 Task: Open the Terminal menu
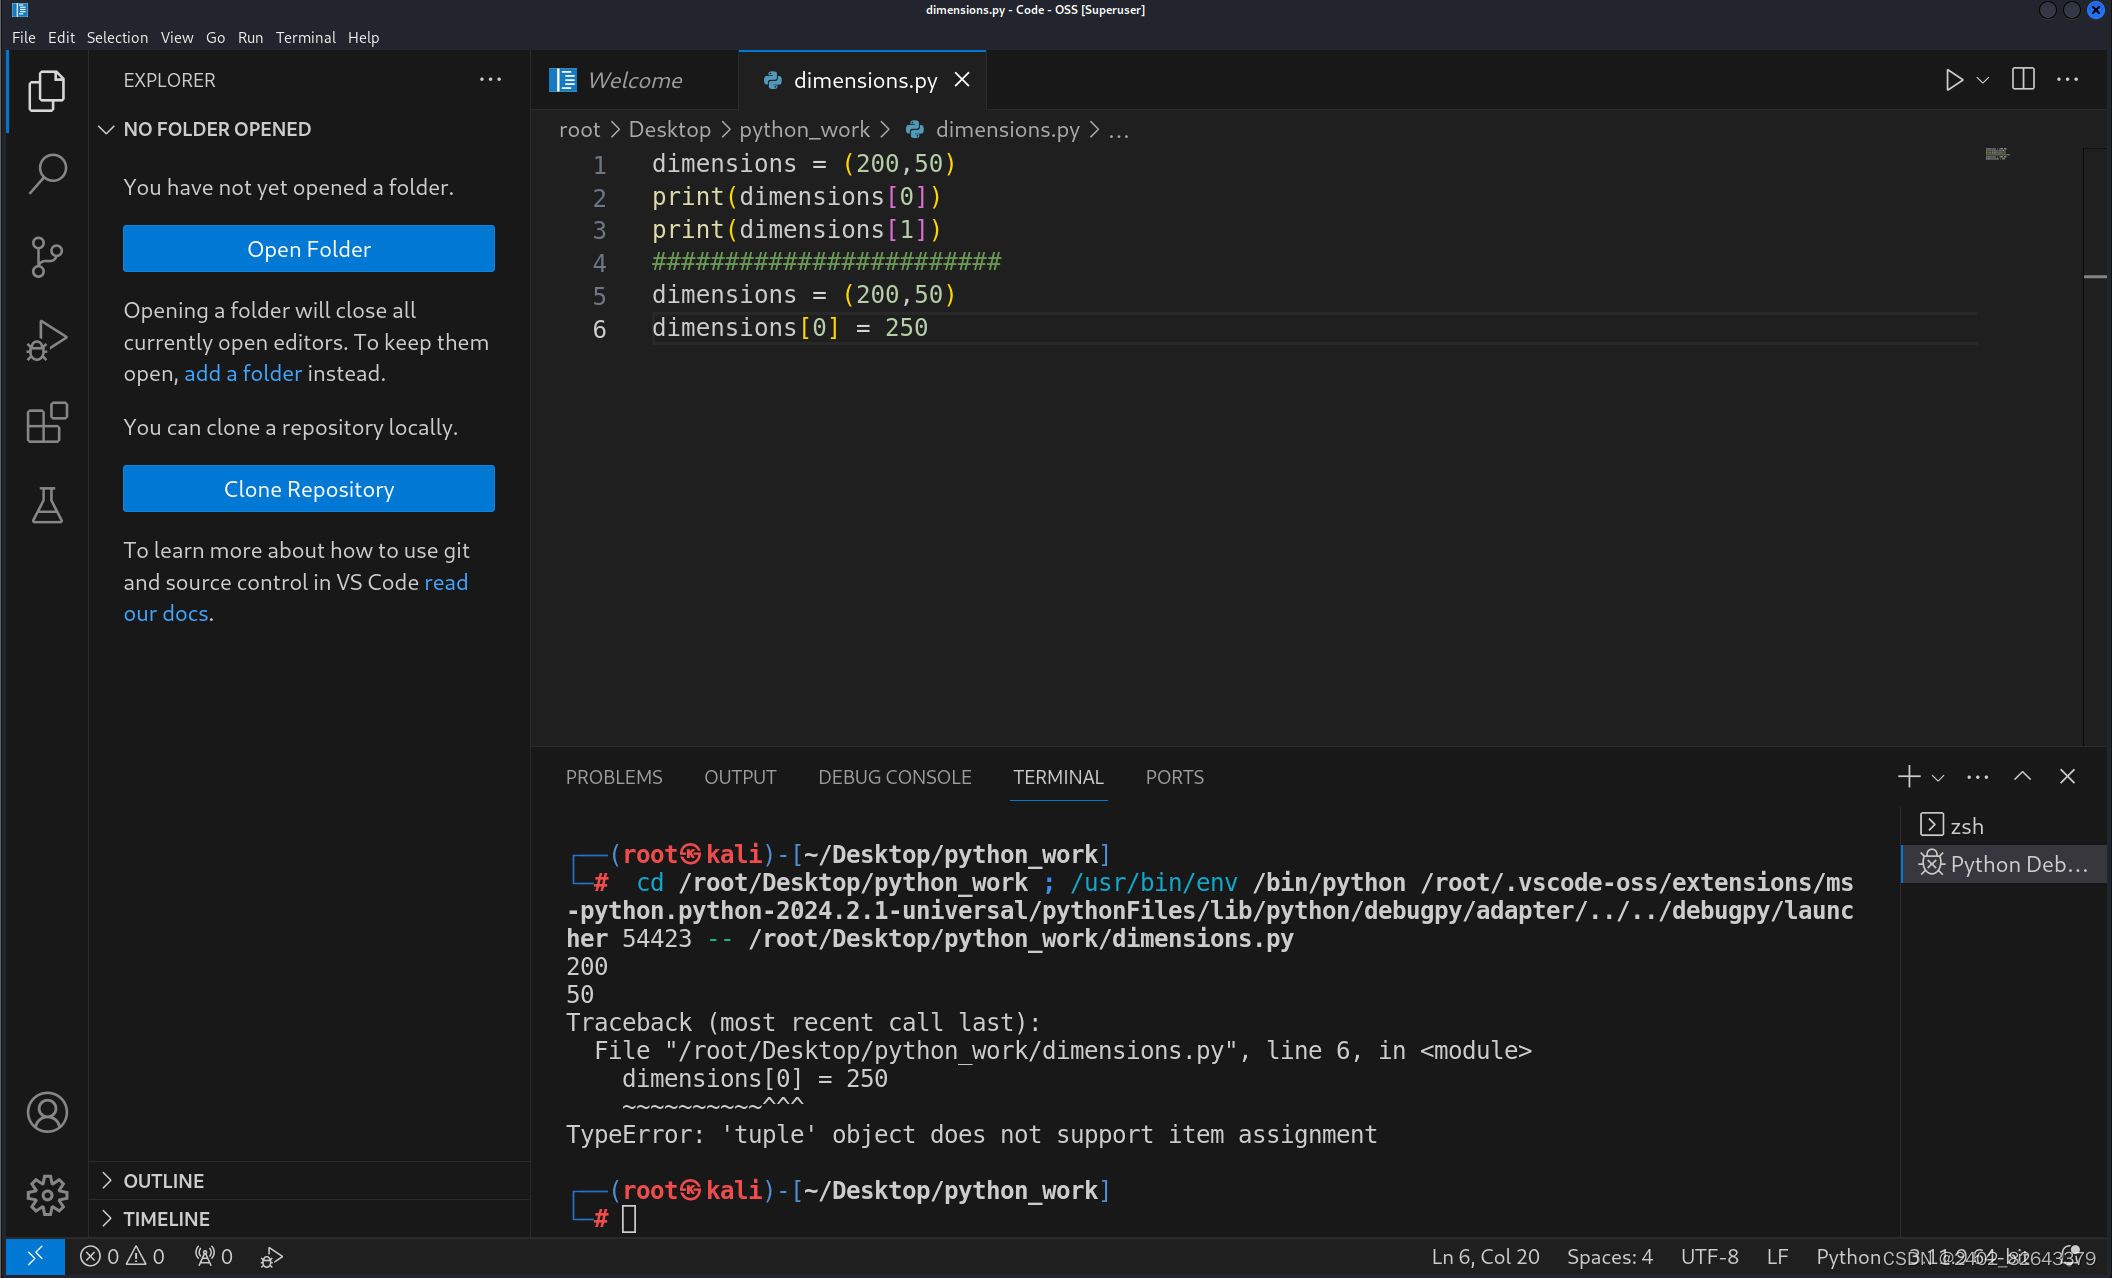point(306,37)
